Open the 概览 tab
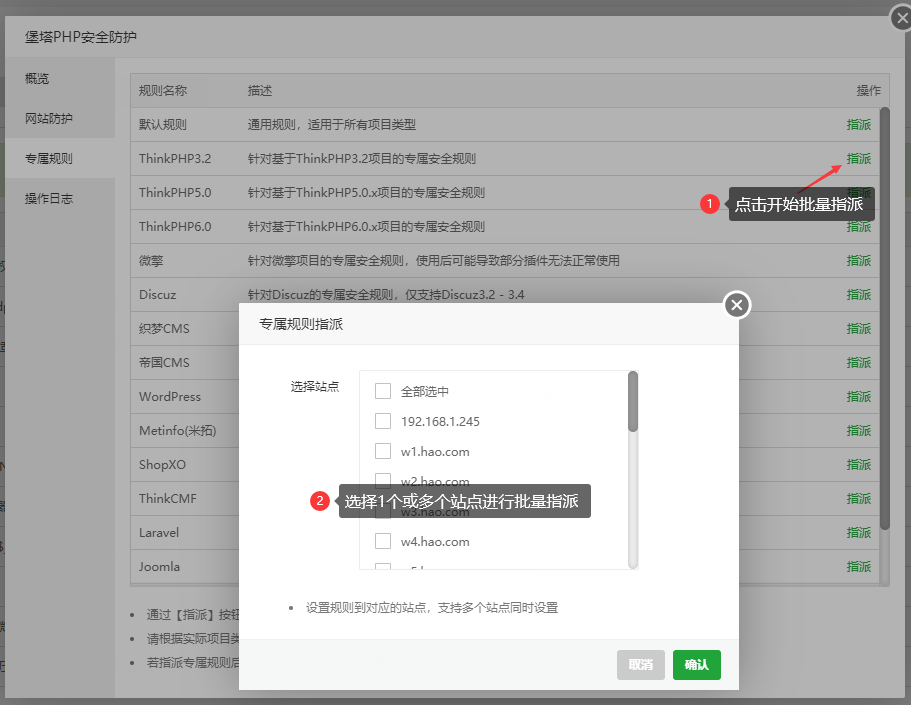The width and height of the screenshot is (911, 705). tap(37, 79)
